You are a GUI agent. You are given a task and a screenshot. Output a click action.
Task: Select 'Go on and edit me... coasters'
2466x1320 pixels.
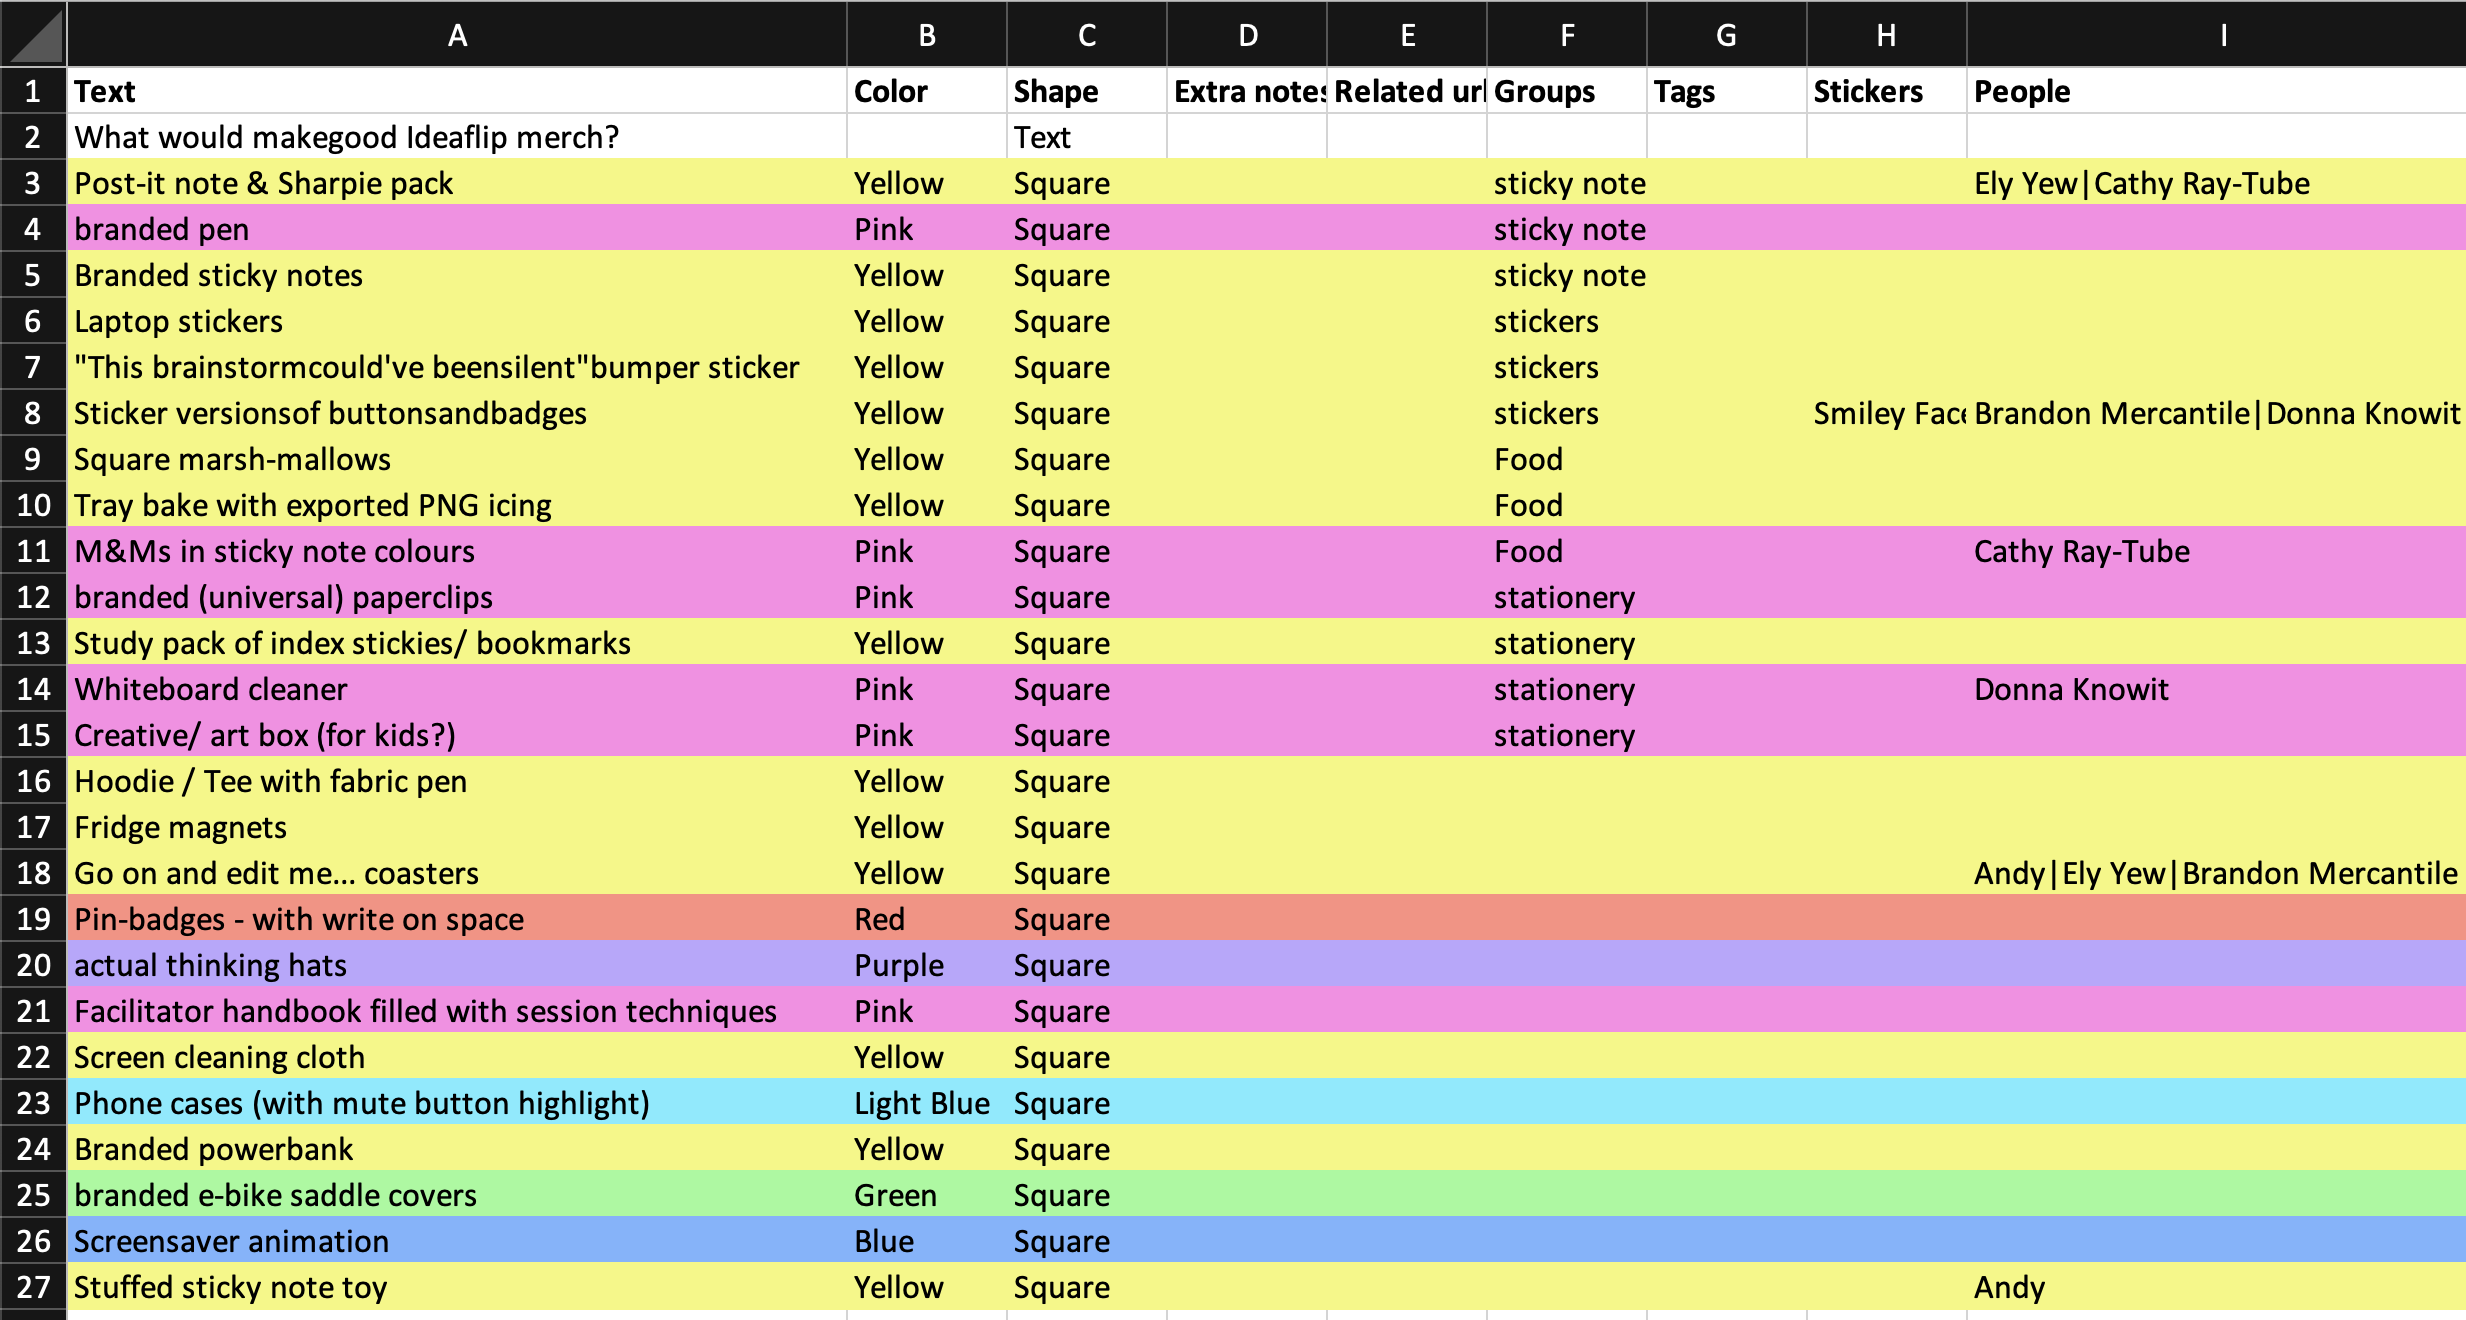[457, 873]
